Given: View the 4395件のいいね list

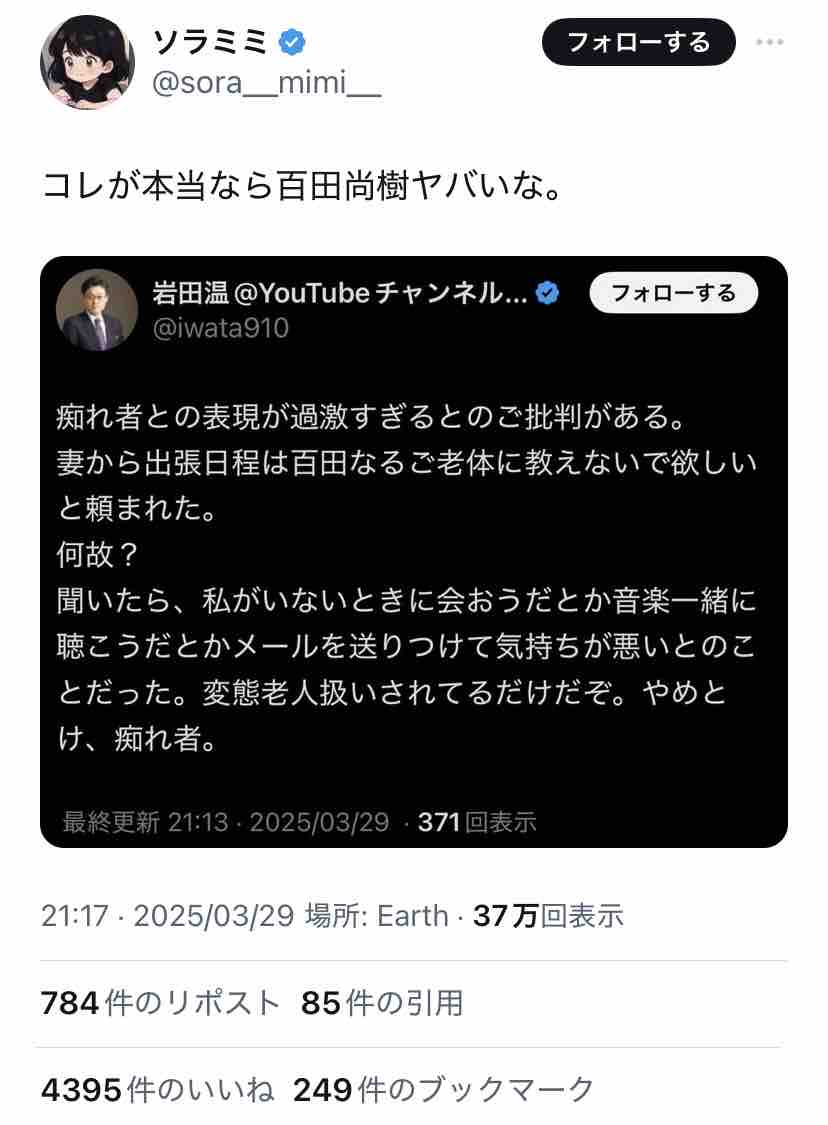Looking at the screenshot, I should click(x=158, y=1089).
